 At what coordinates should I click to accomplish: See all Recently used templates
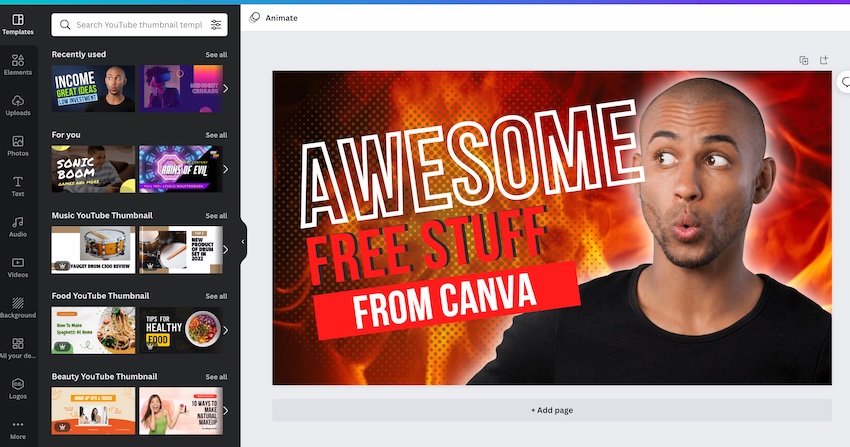(x=216, y=55)
